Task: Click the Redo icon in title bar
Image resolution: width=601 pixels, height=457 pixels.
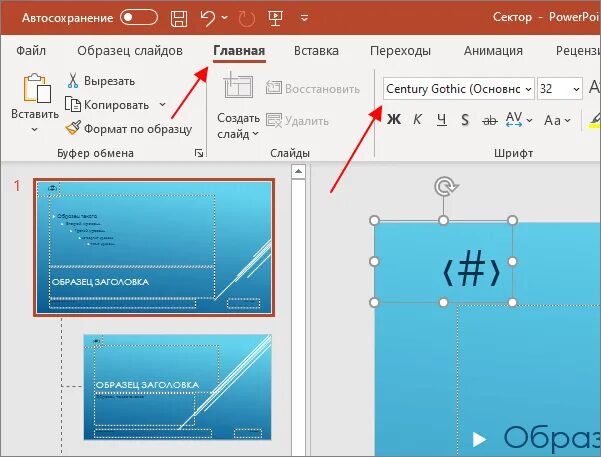Action: (x=247, y=18)
